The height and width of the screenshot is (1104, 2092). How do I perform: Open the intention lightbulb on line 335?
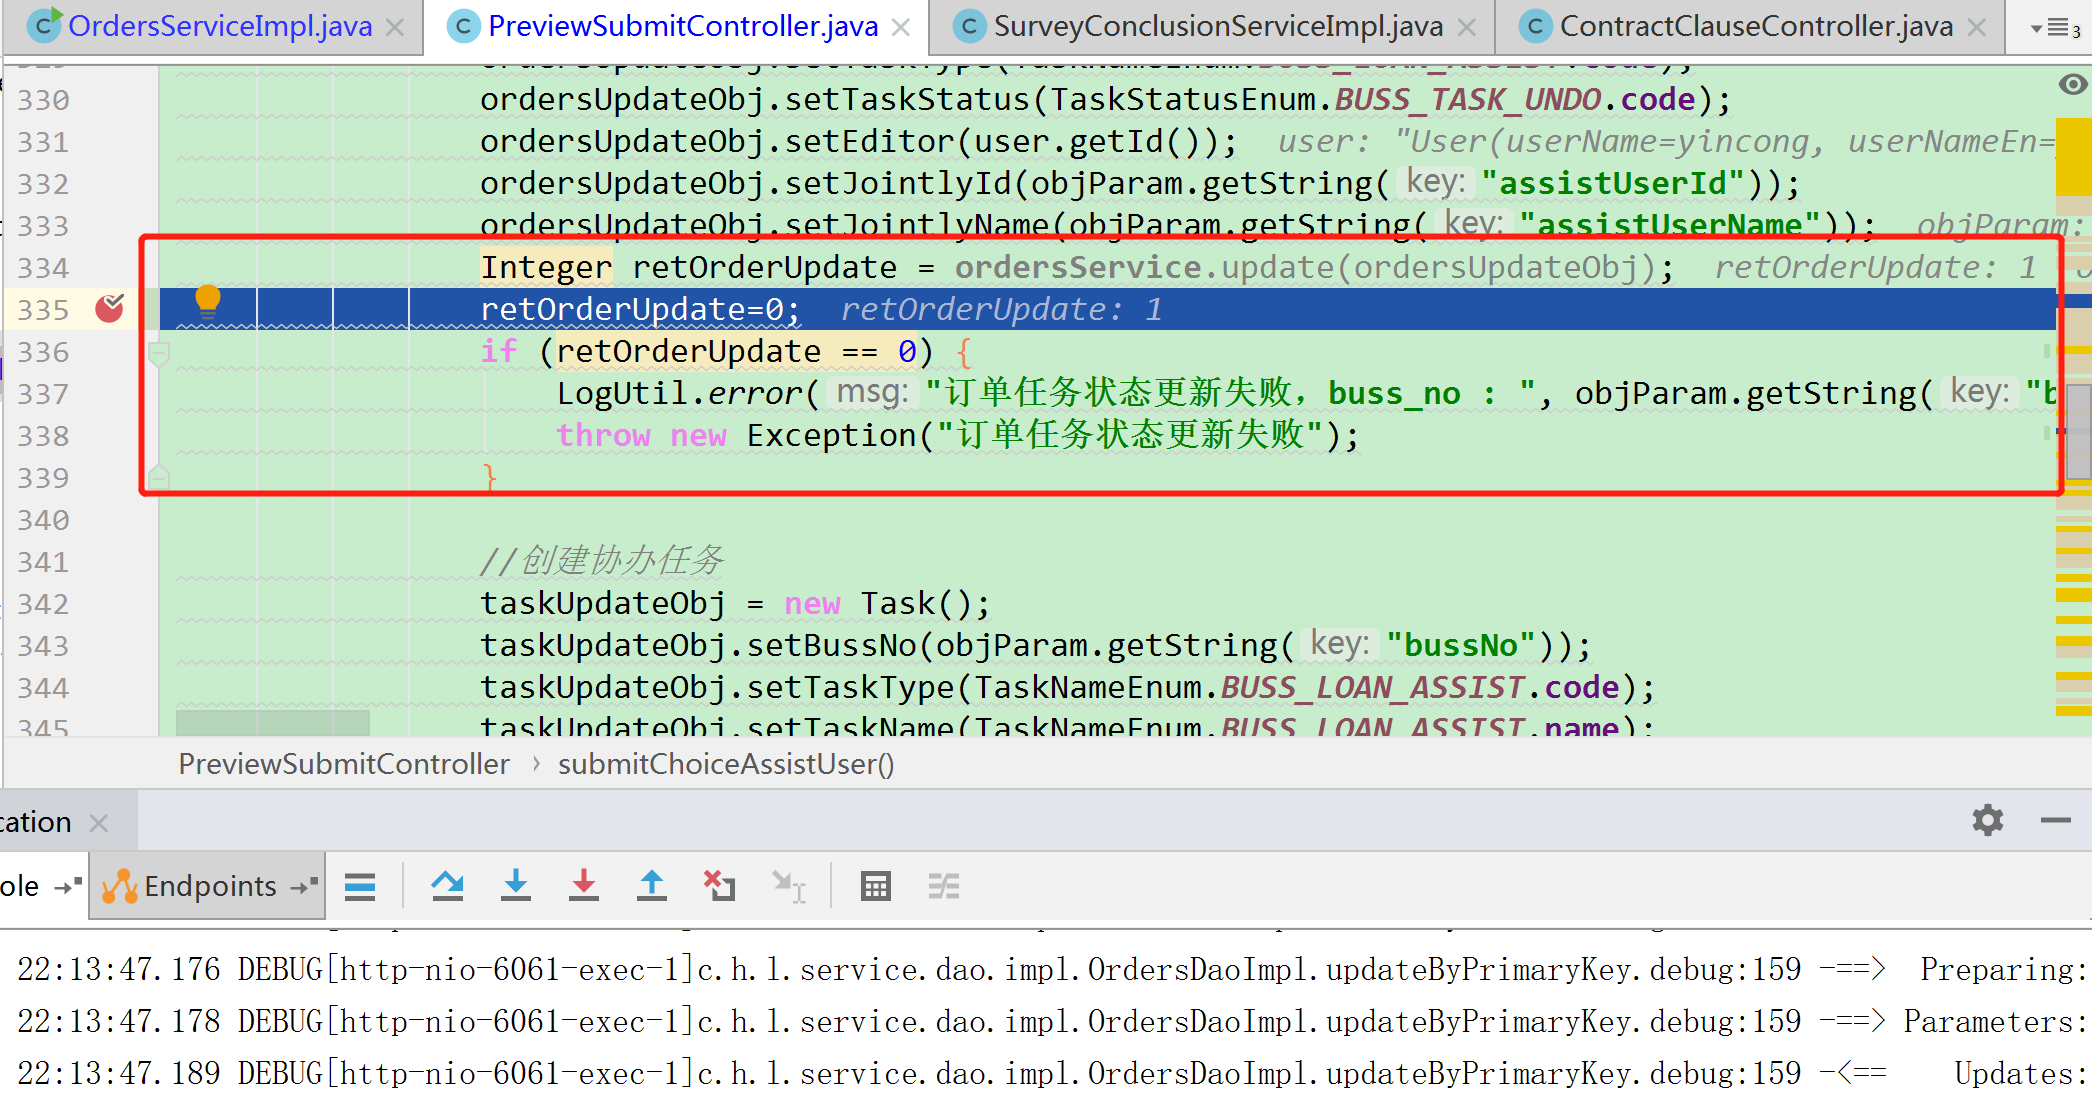(x=209, y=302)
